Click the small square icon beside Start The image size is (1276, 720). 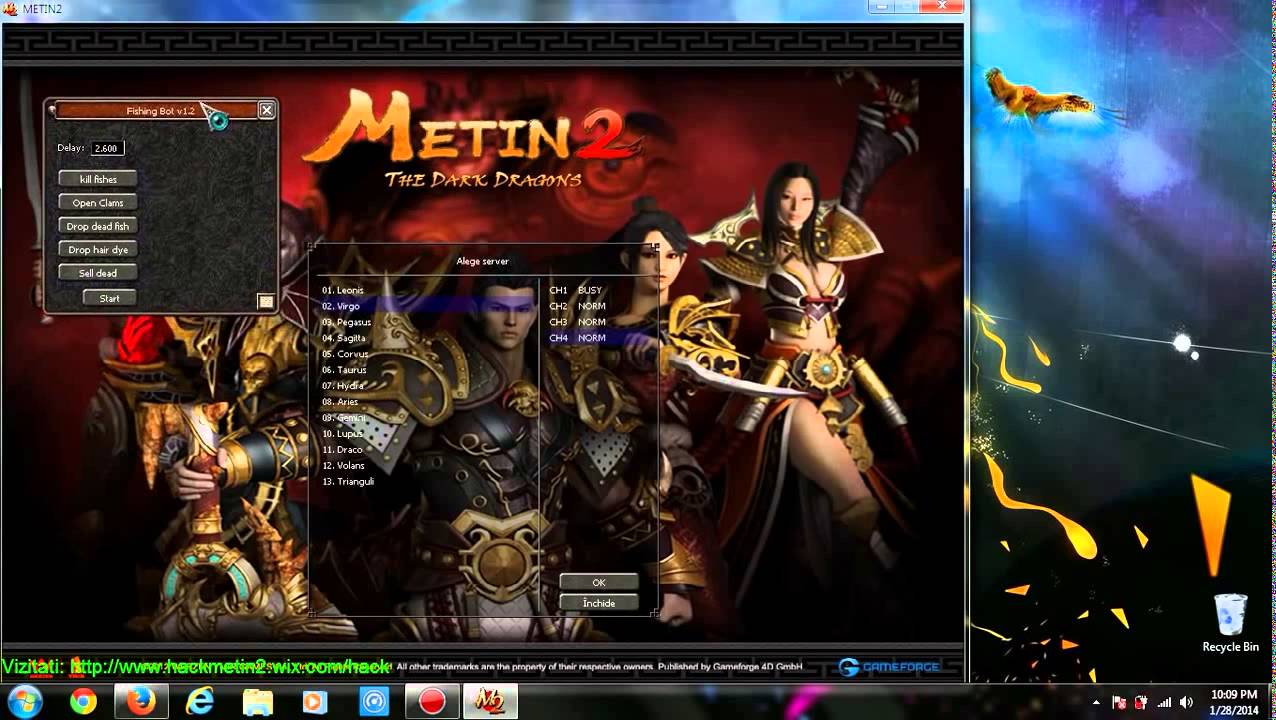(x=266, y=301)
